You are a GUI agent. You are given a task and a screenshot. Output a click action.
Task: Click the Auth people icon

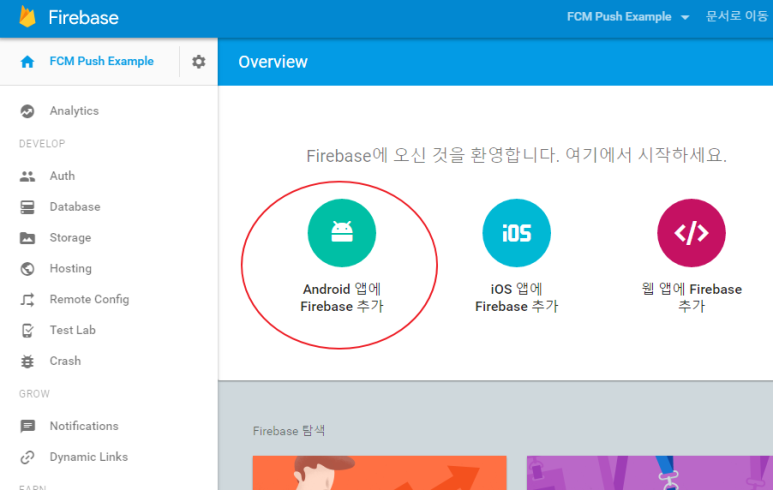tap(28, 176)
